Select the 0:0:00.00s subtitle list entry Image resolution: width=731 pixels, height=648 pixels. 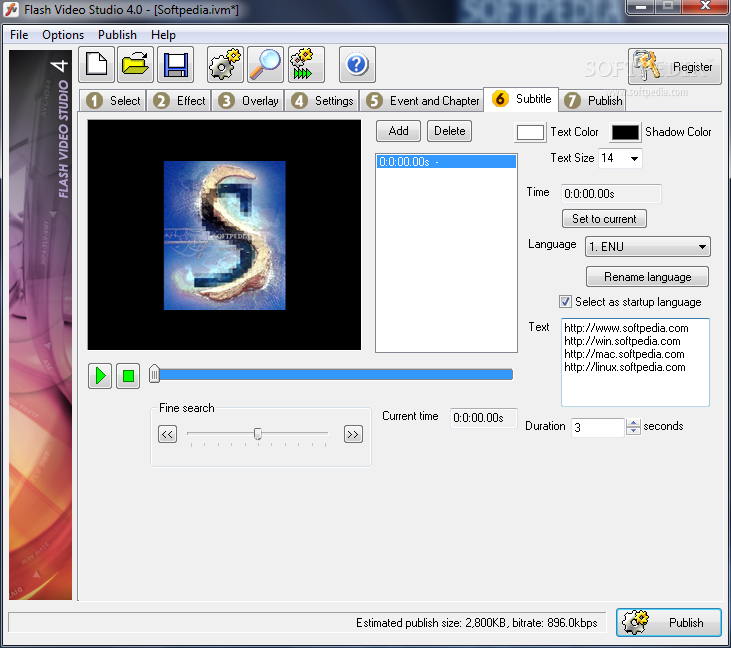(x=446, y=162)
